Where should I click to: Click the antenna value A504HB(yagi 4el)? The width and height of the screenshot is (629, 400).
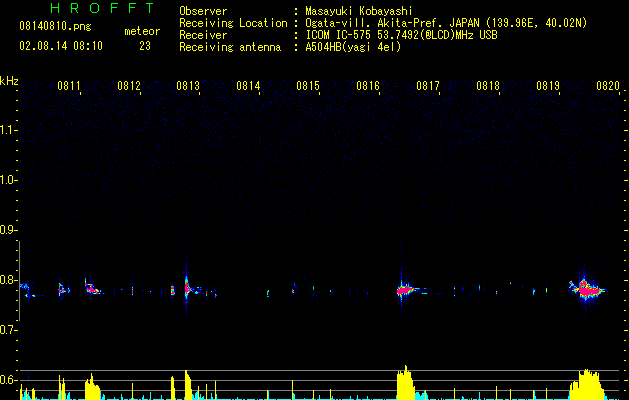[x=353, y=47]
